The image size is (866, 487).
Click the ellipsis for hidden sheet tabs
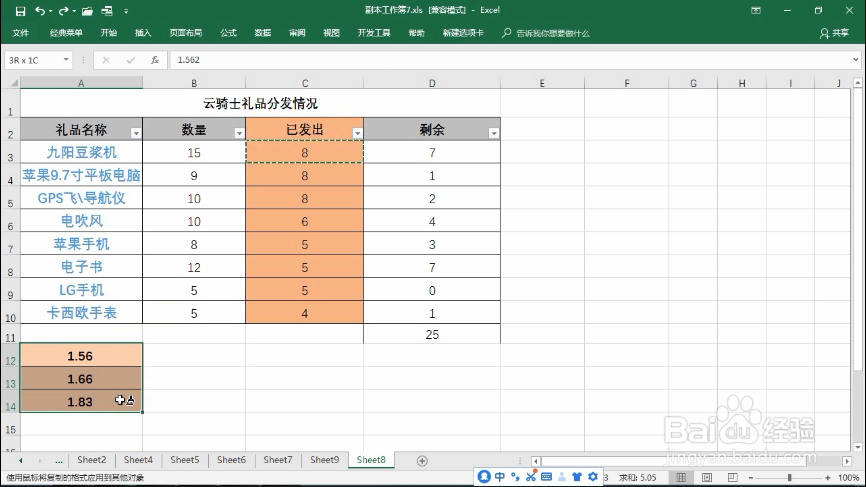pyautogui.click(x=59, y=460)
